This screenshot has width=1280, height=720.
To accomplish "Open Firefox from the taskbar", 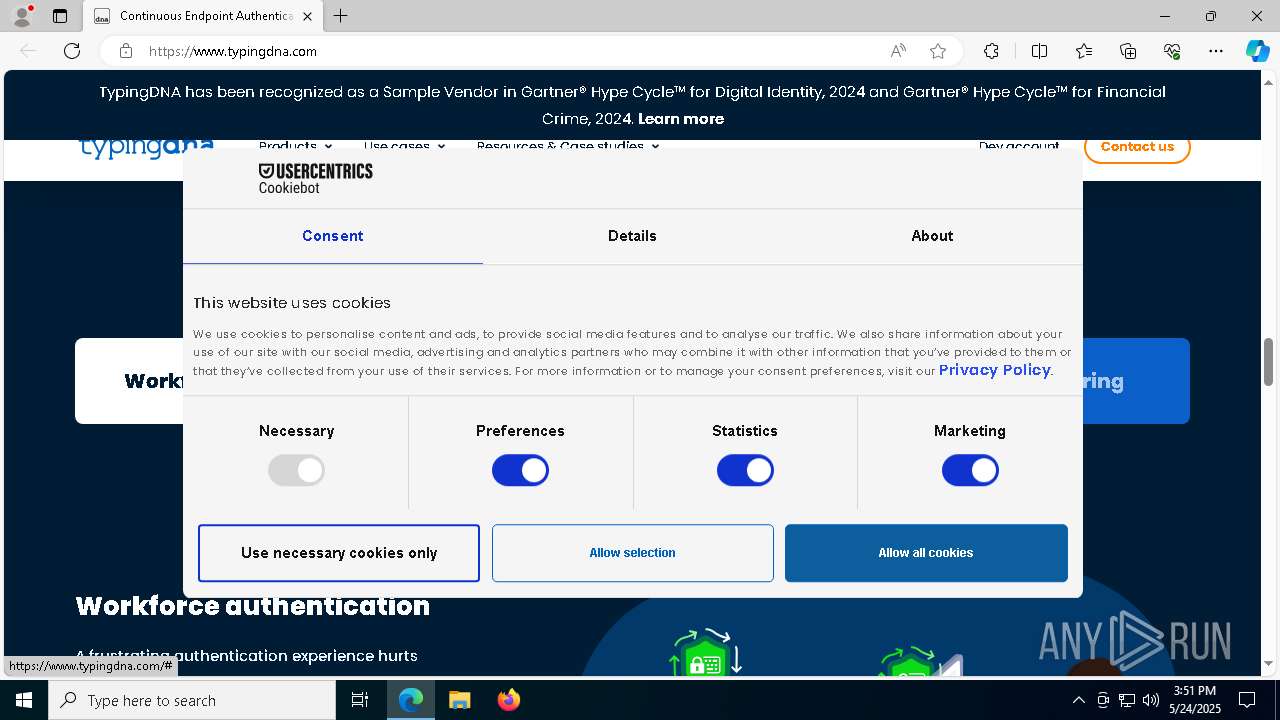I will pyautogui.click(x=508, y=700).
